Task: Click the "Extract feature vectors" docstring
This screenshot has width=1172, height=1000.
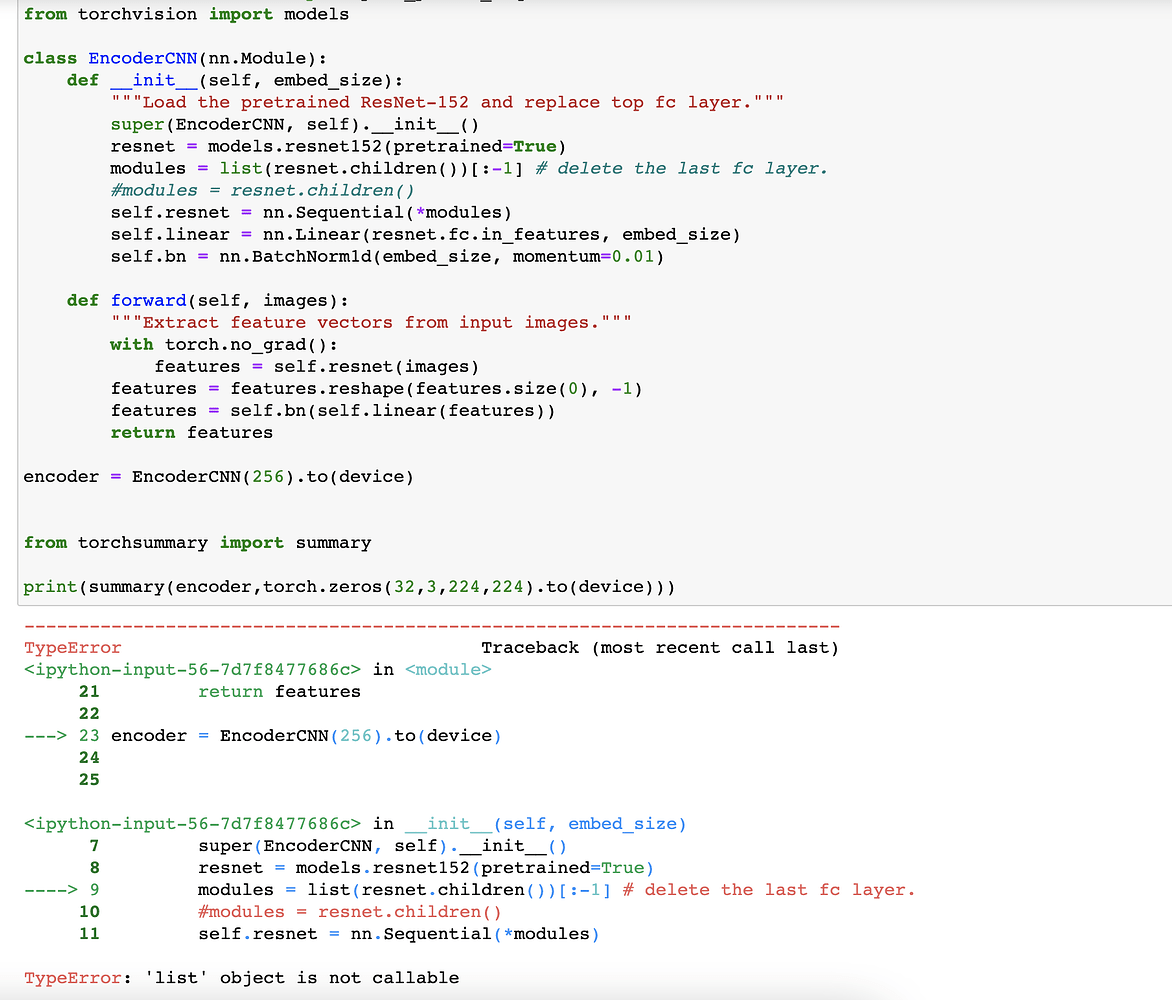Action: [x=370, y=322]
